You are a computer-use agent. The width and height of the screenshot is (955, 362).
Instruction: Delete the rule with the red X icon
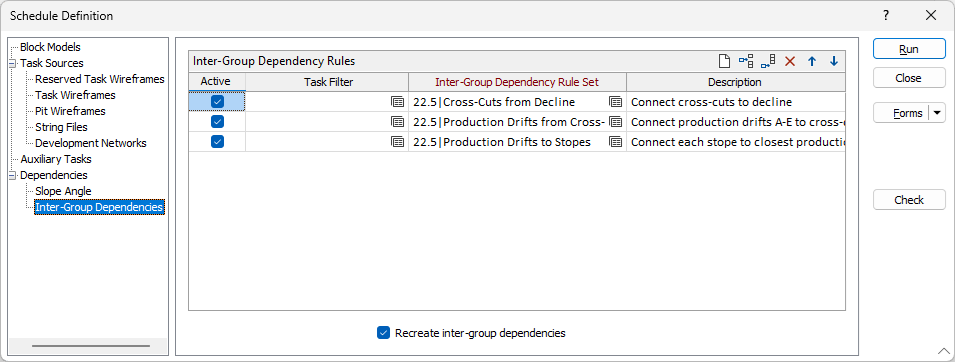pos(790,61)
